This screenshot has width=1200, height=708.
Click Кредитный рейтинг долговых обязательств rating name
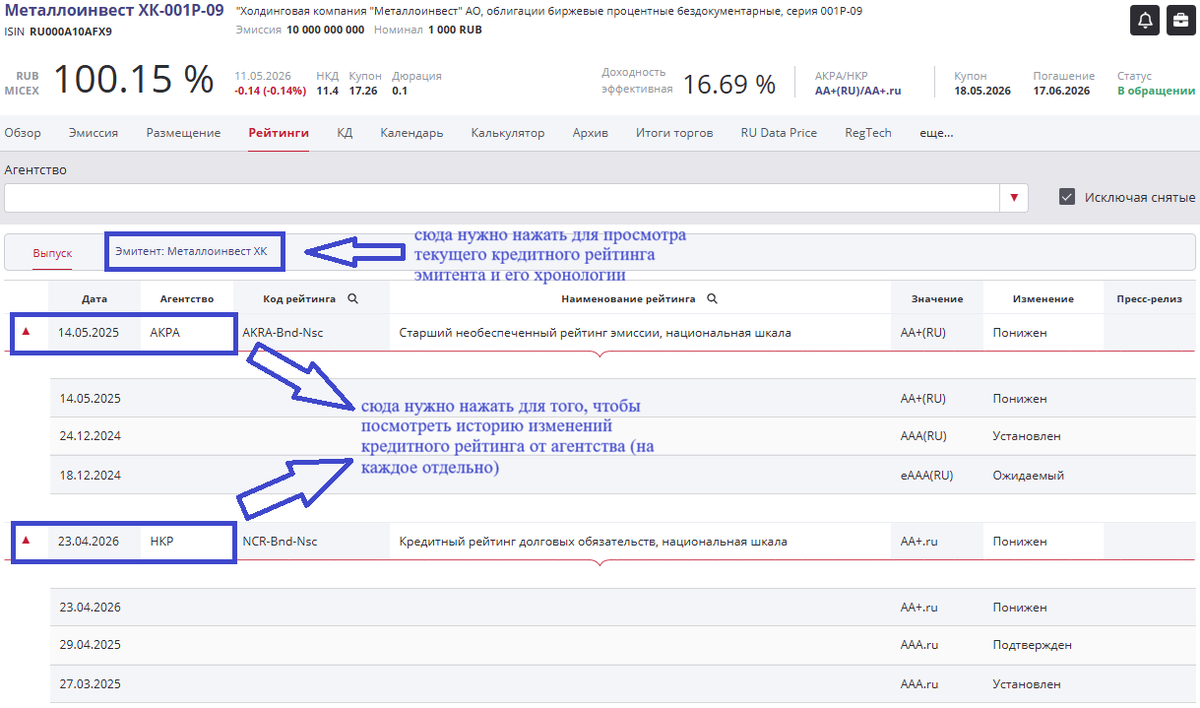tap(593, 541)
